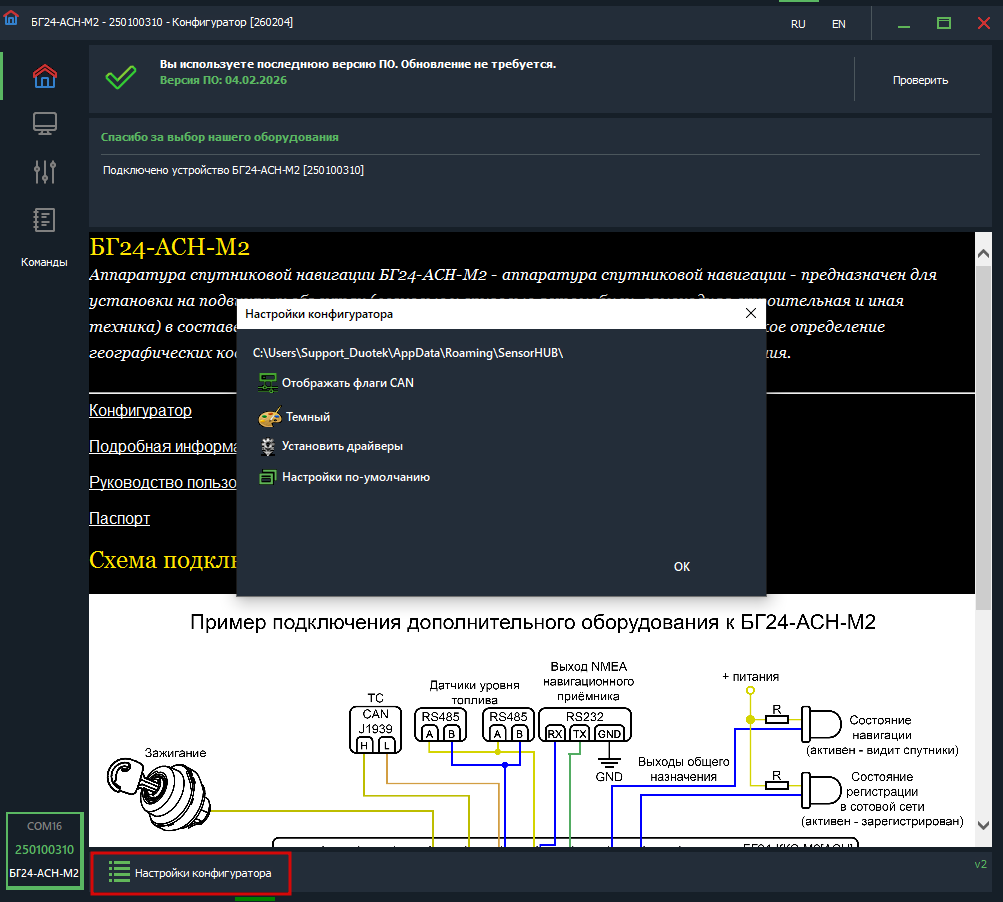Image resolution: width=1003 pixels, height=902 pixels.
Task: Toggle the Темный theme option
Action: click(x=307, y=417)
